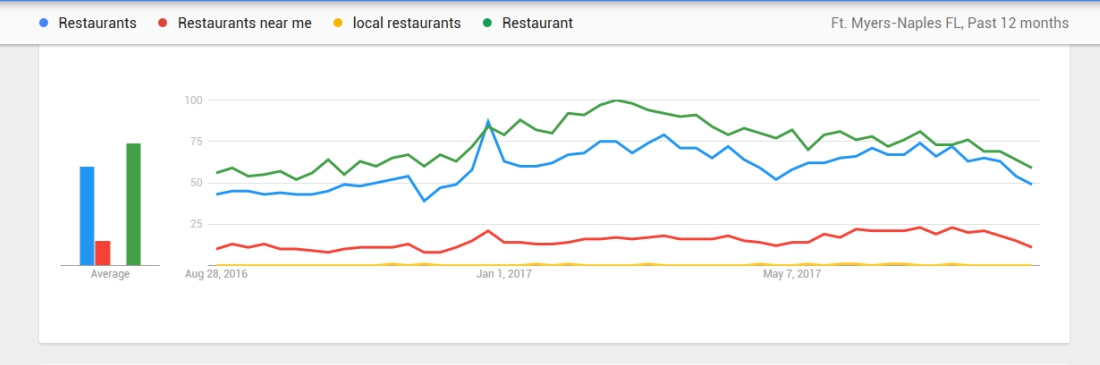Click the Average label under bars
1100x365 pixels.
[x=110, y=274]
